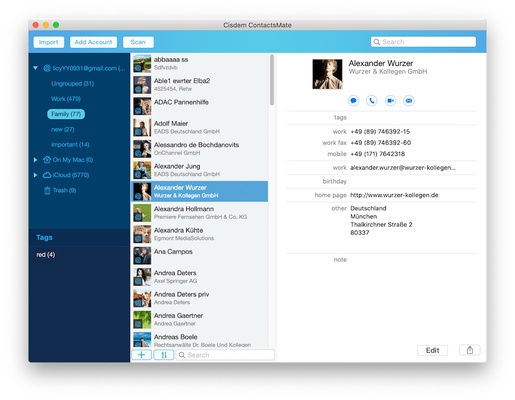
Task: Select Alessandro de Bochdanovits contact
Action: pyautogui.click(x=199, y=149)
